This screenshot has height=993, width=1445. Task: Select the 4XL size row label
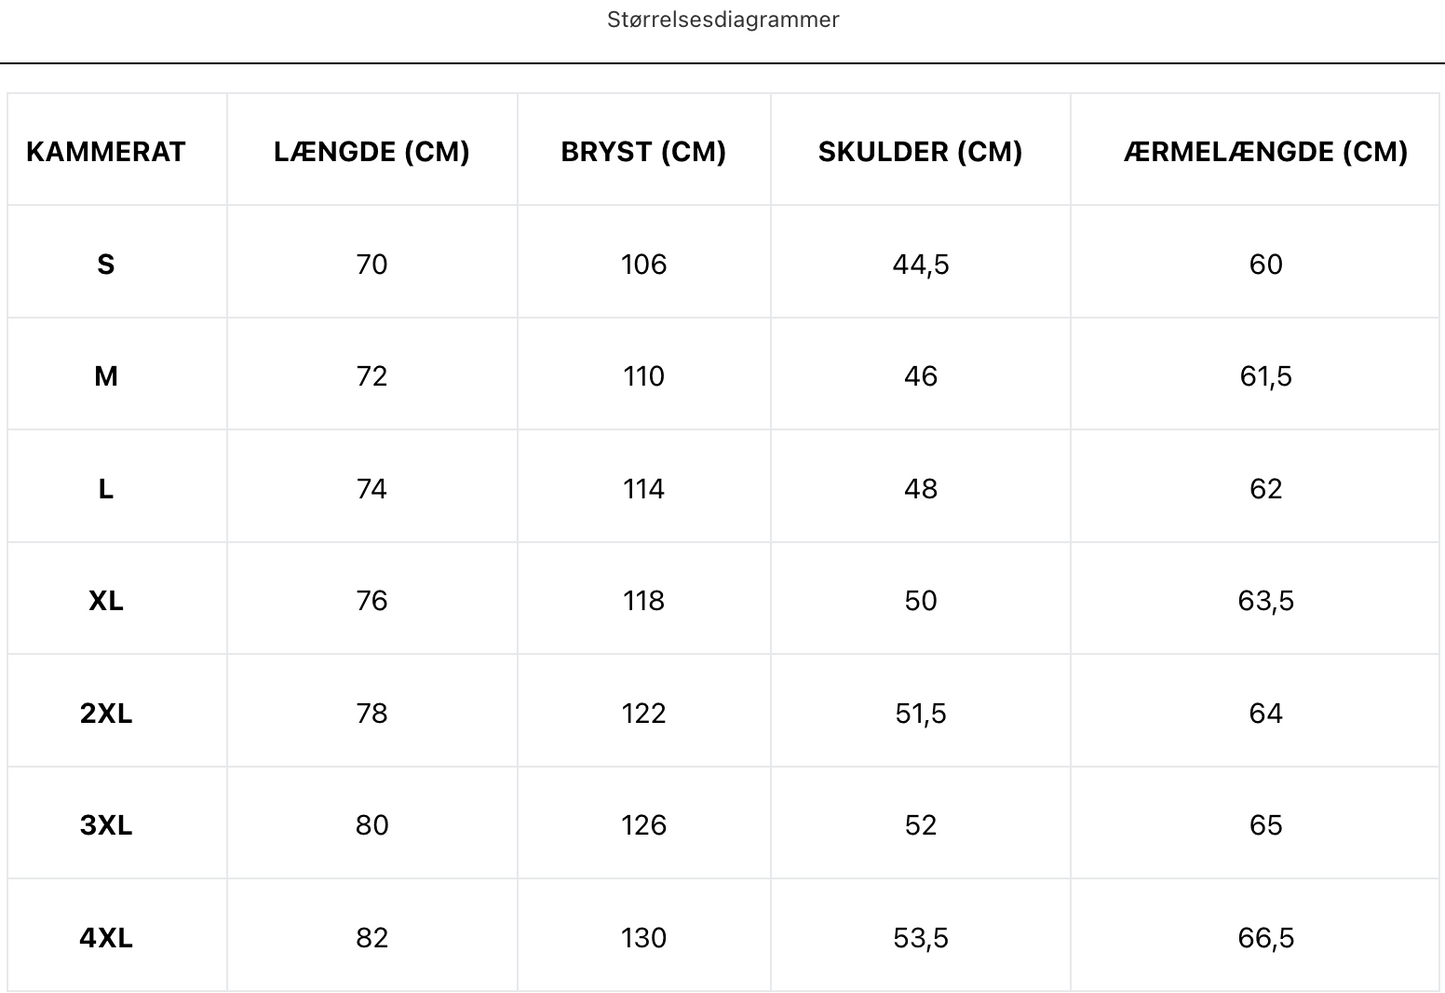pos(106,938)
